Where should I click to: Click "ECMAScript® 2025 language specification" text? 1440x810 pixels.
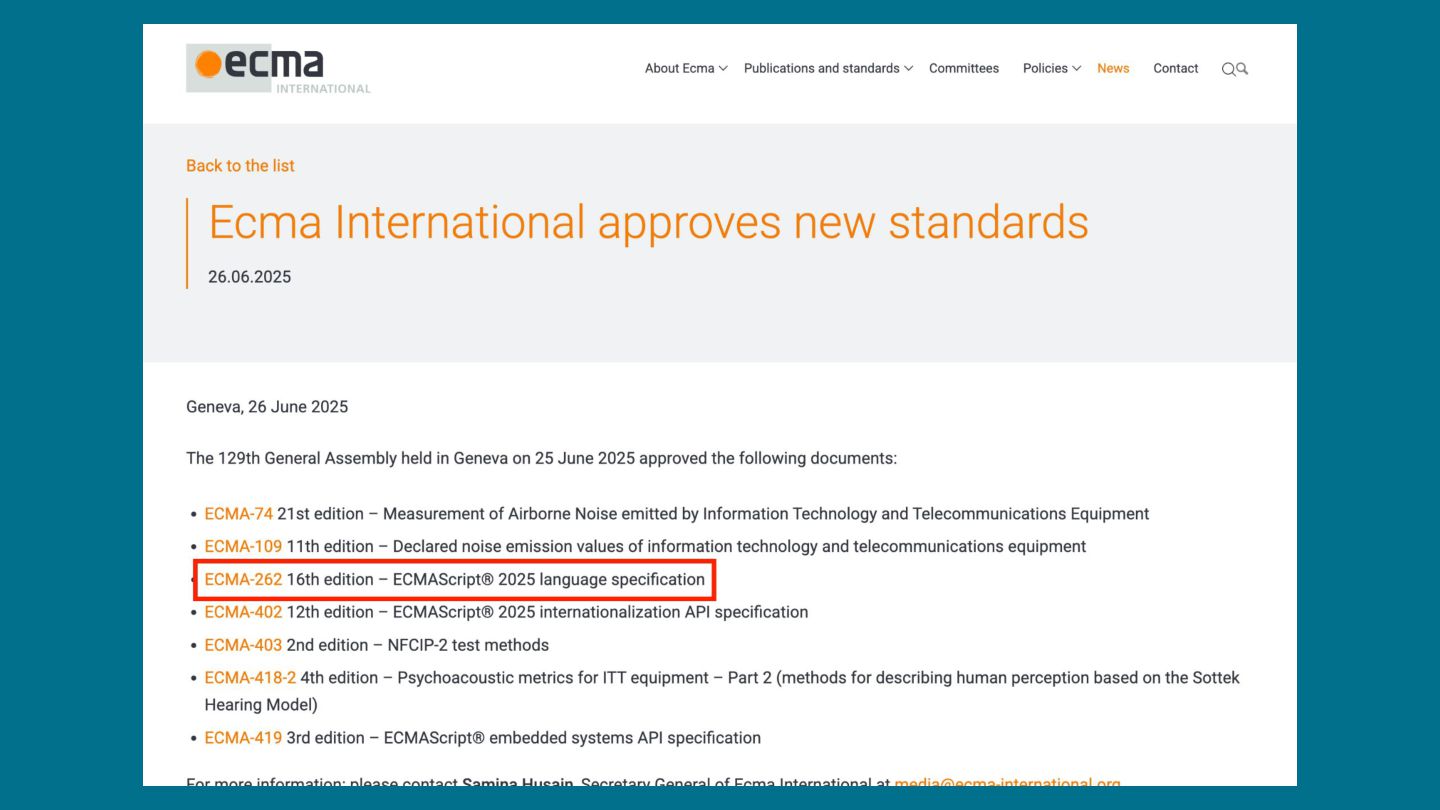549,579
